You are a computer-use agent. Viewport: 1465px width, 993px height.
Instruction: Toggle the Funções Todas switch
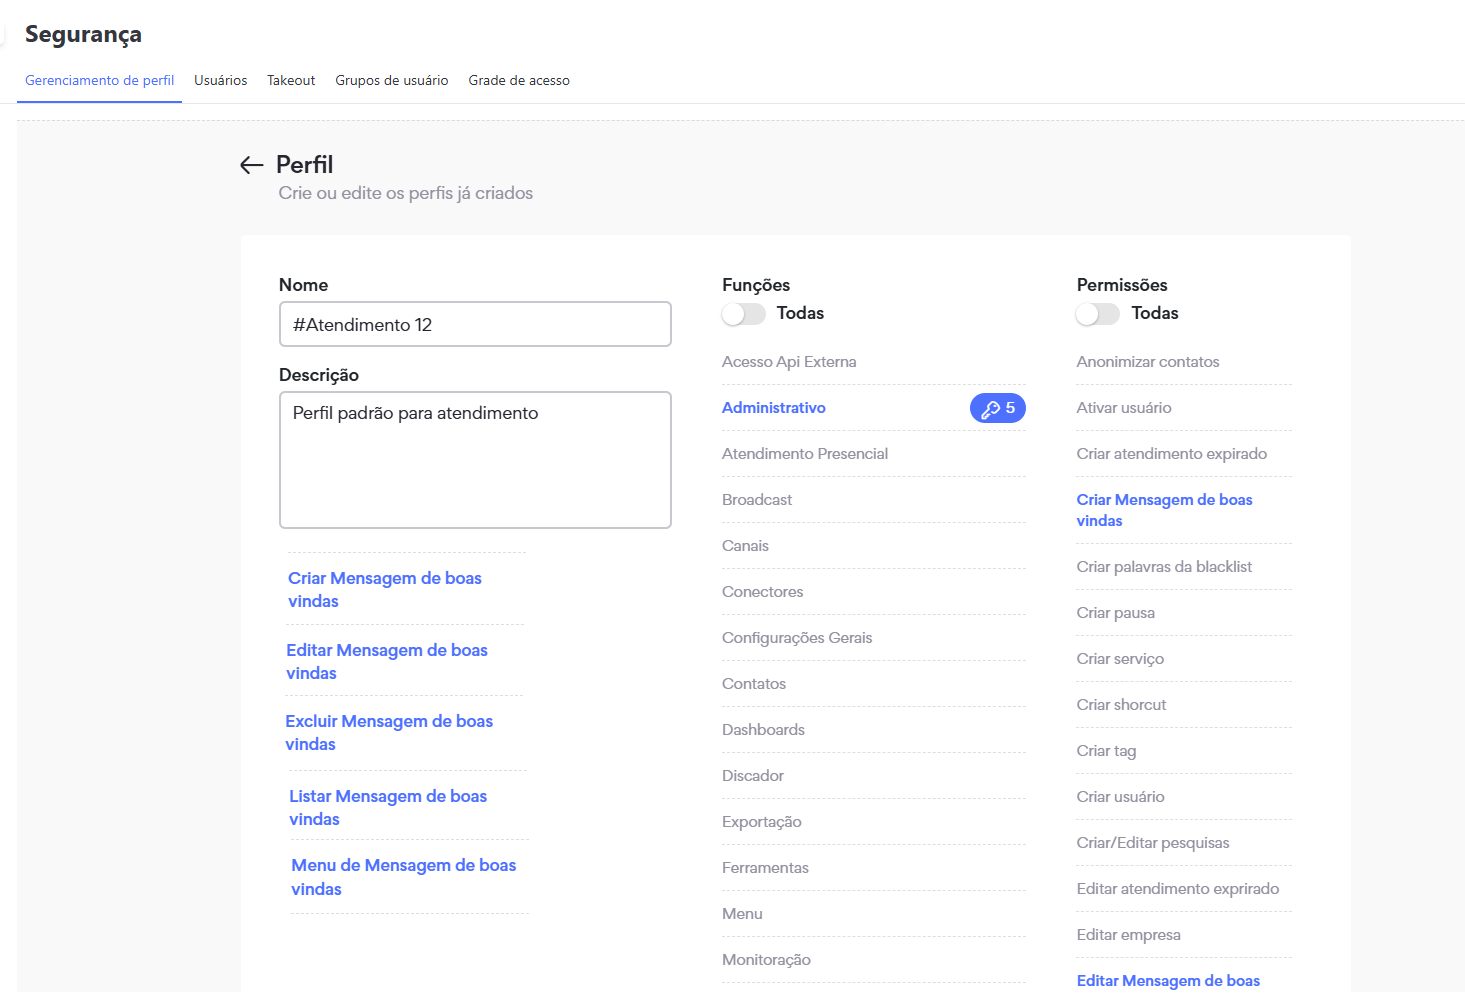(x=743, y=314)
